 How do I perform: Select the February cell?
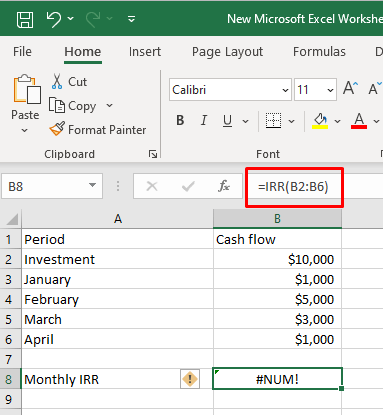point(117,299)
